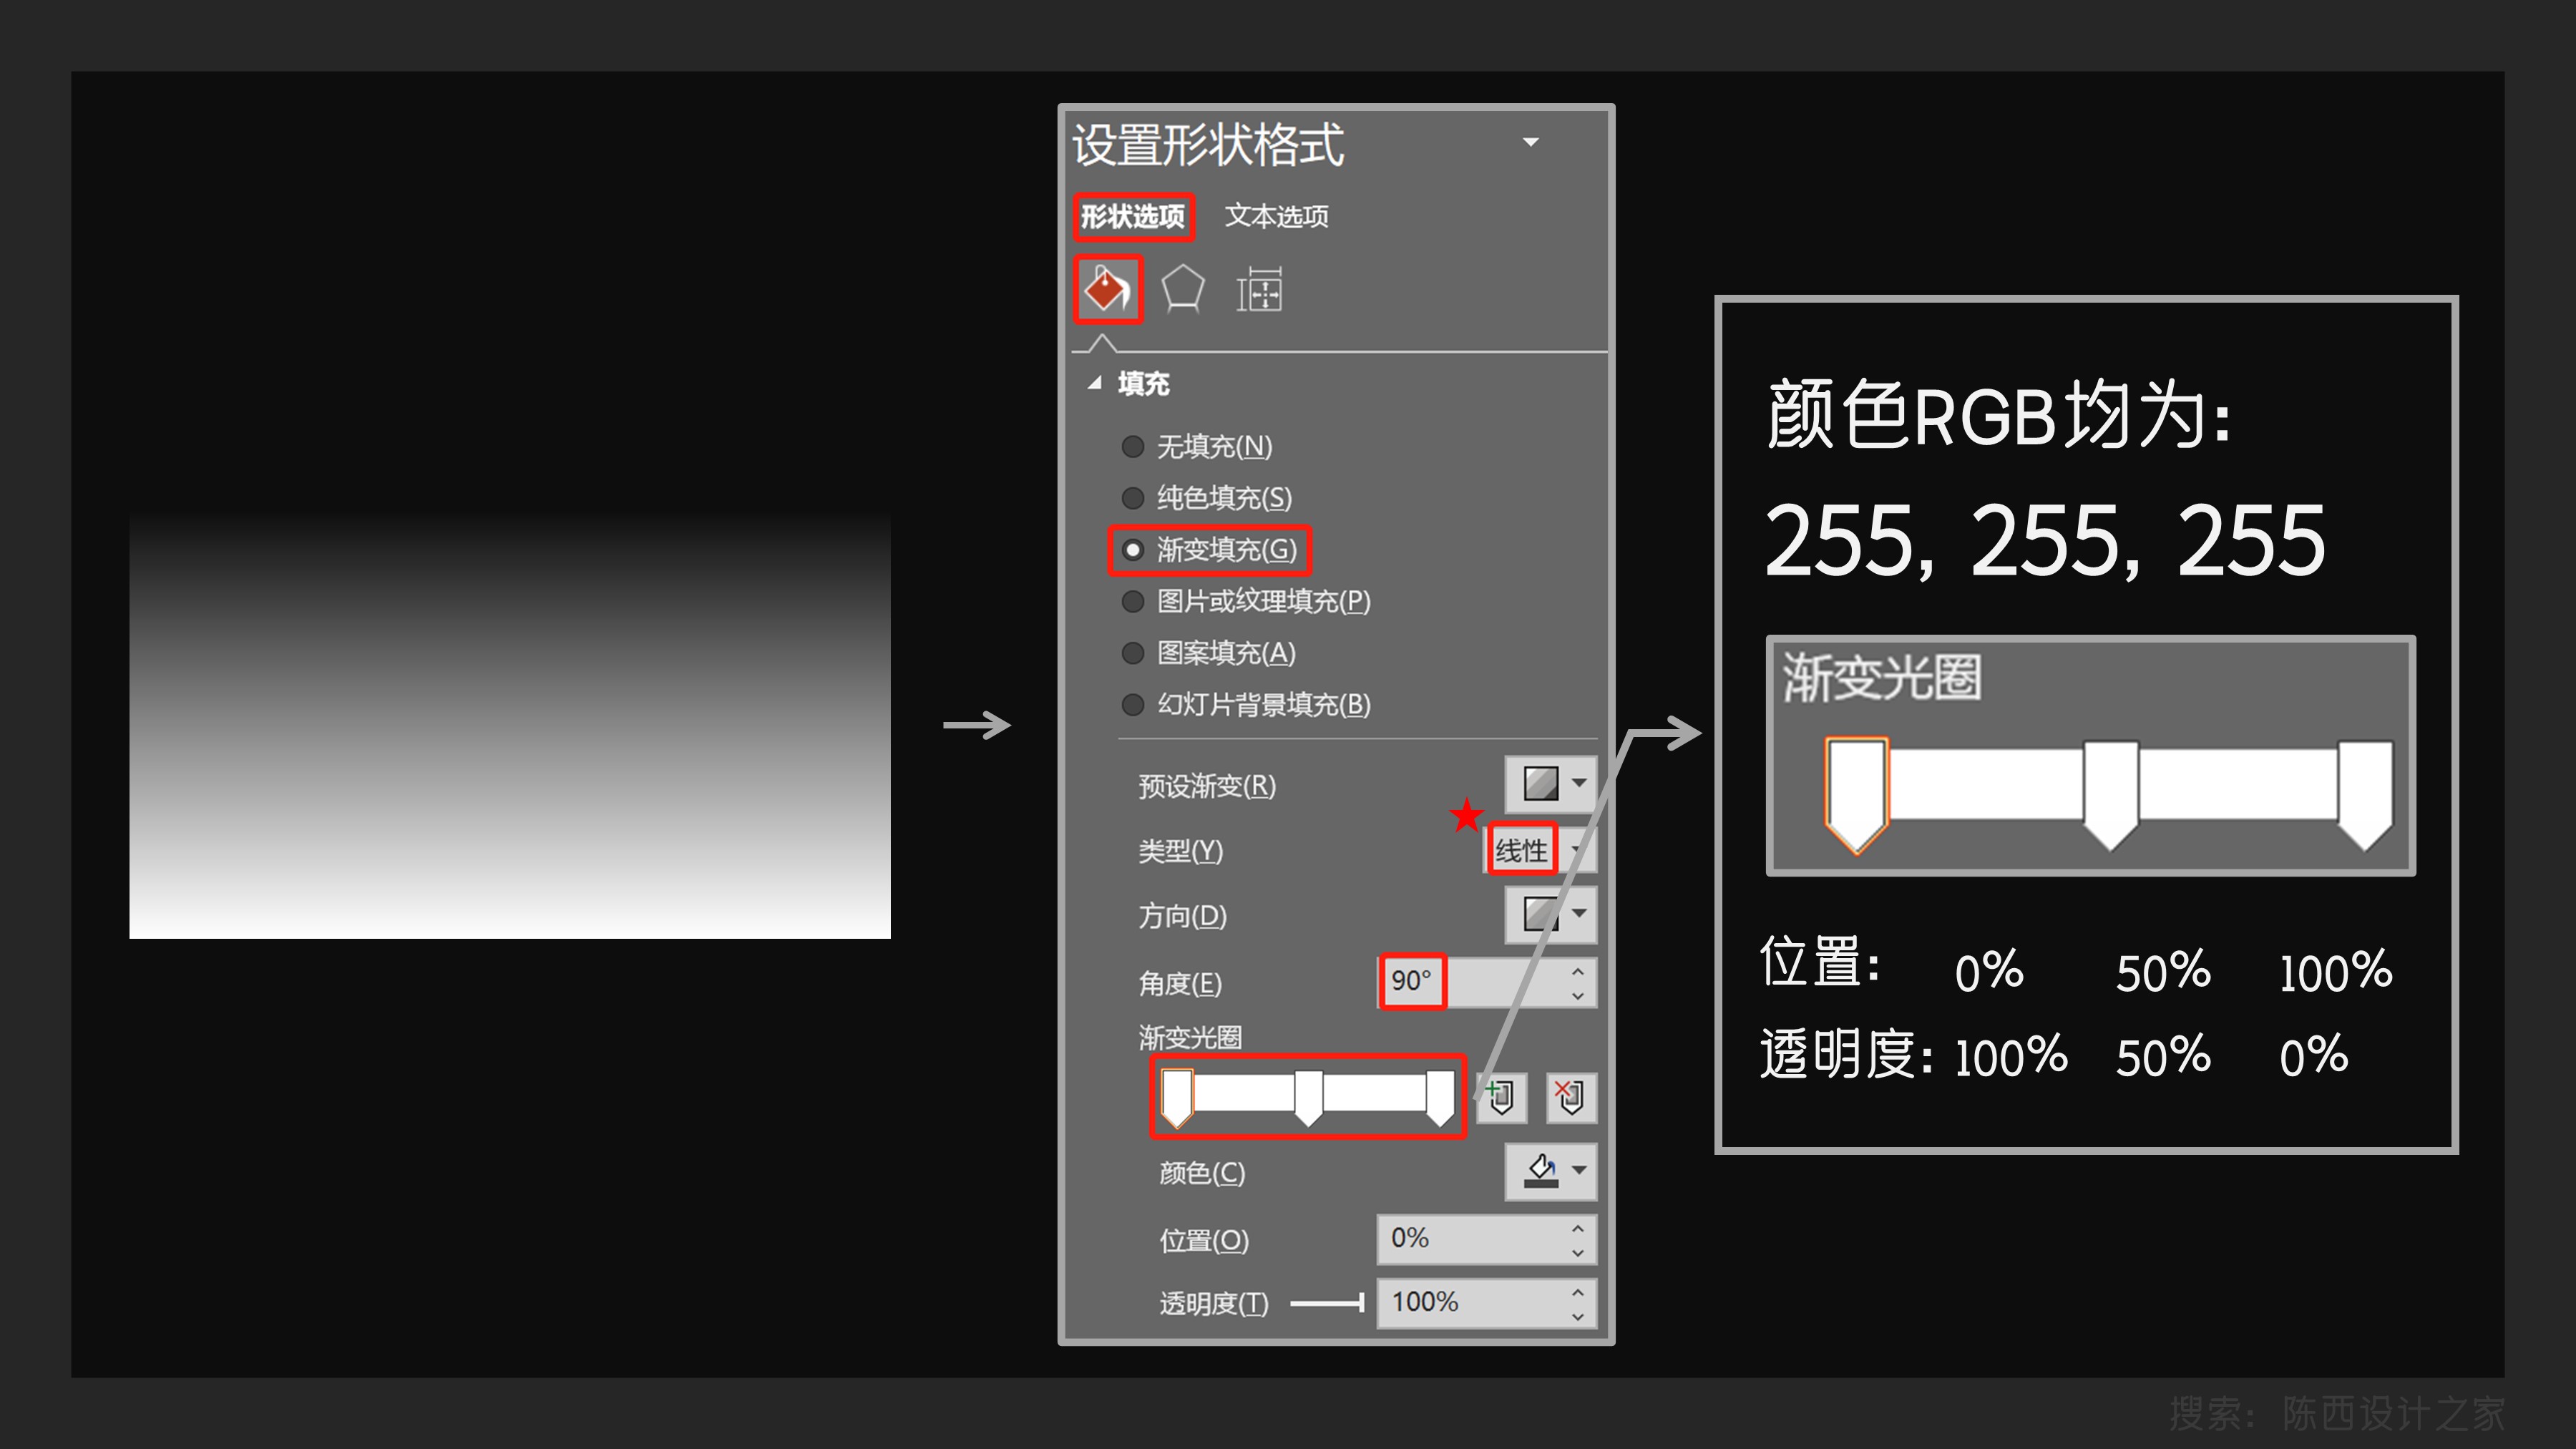Select the 图片或纹理填充(P) radio option
Viewport: 2576px width, 1449px height.
pos(1132,601)
